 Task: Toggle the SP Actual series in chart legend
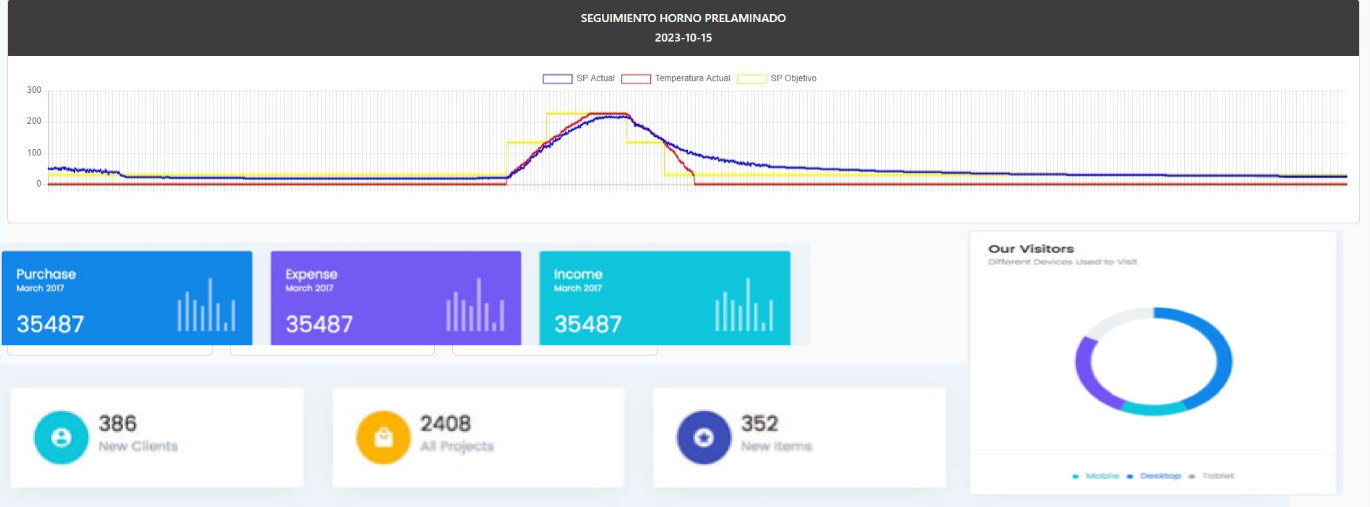pyautogui.click(x=579, y=78)
